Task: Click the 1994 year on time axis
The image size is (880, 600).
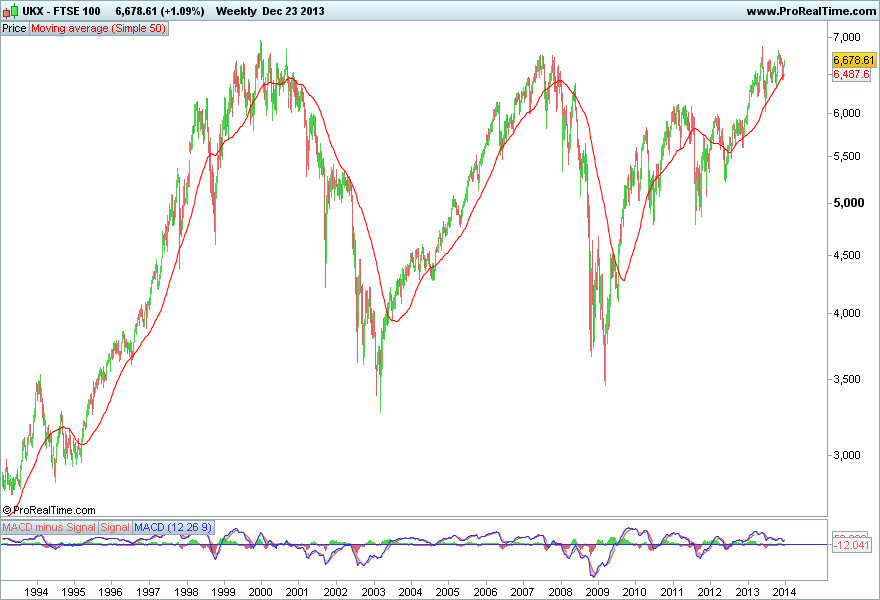Action: [x=36, y=592]
